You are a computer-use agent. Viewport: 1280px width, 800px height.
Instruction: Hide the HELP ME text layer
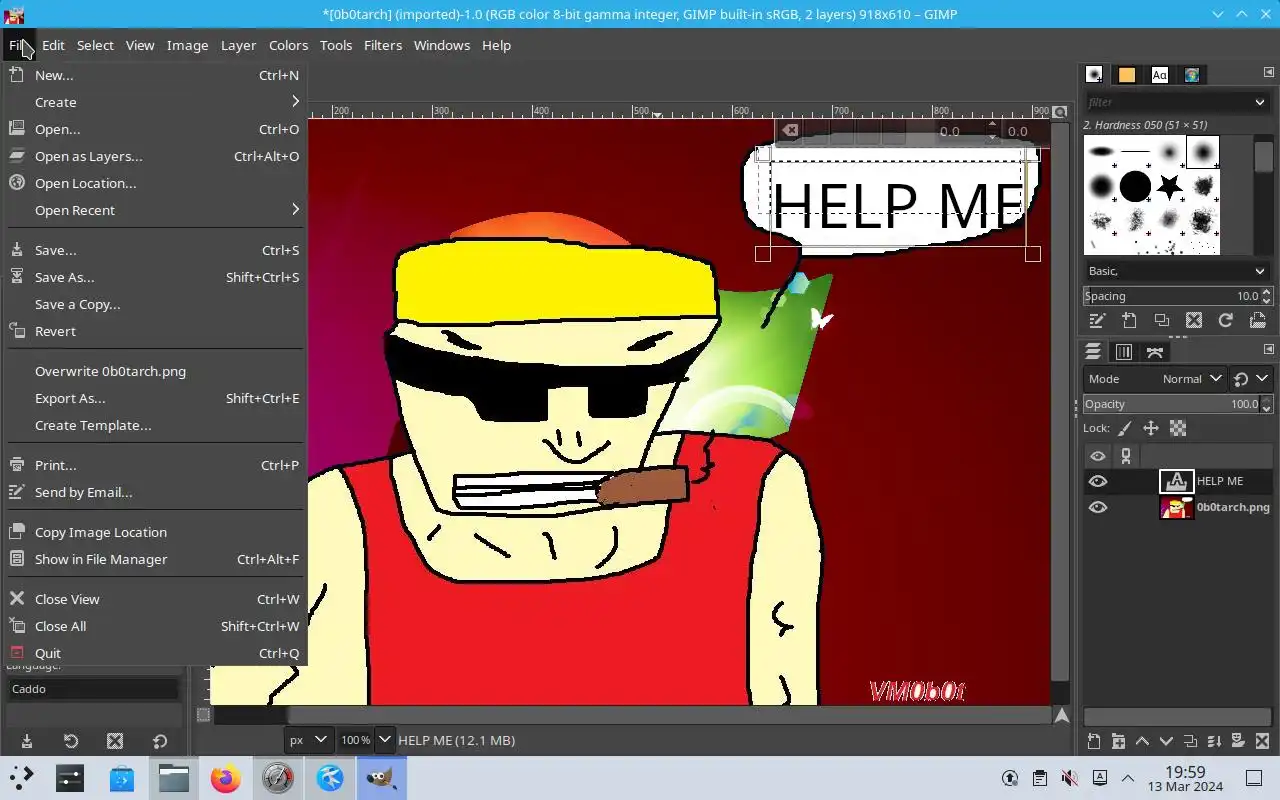1098,481
